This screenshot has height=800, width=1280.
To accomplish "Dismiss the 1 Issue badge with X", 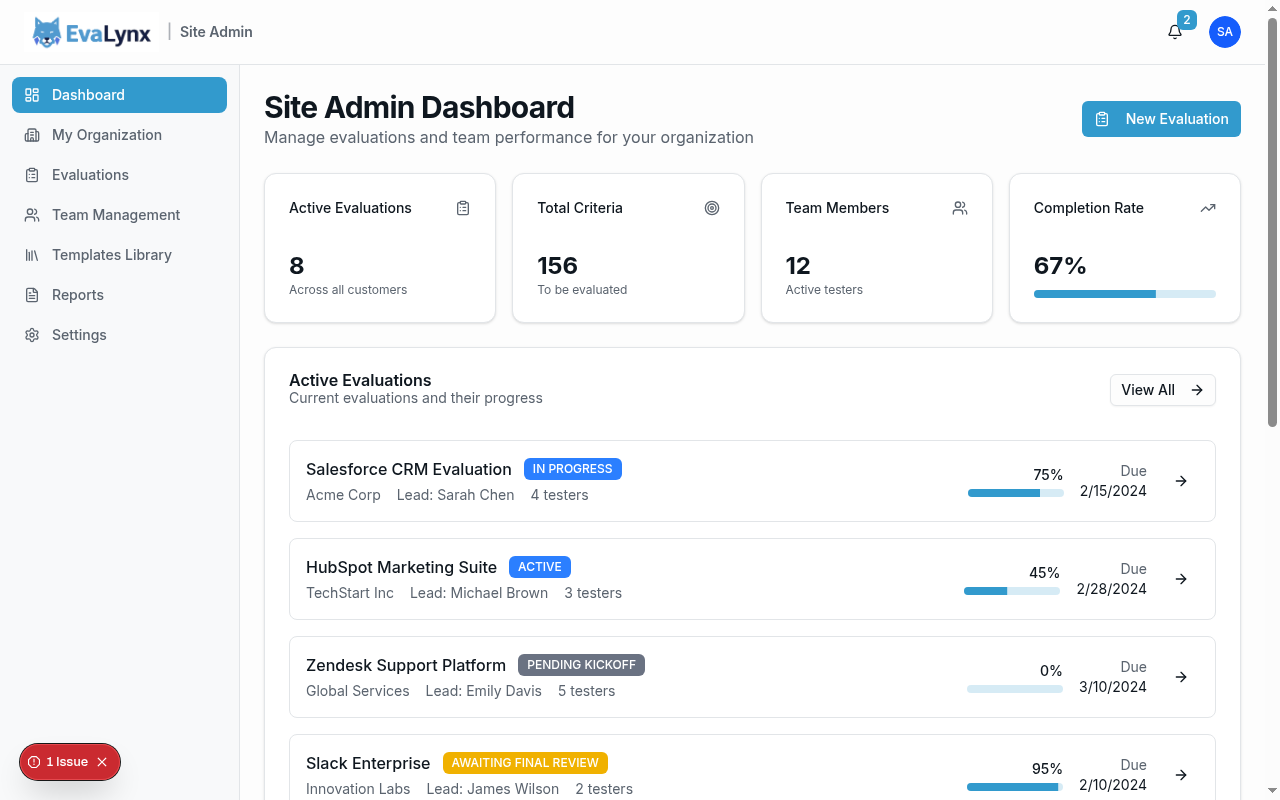I will 102,762.
